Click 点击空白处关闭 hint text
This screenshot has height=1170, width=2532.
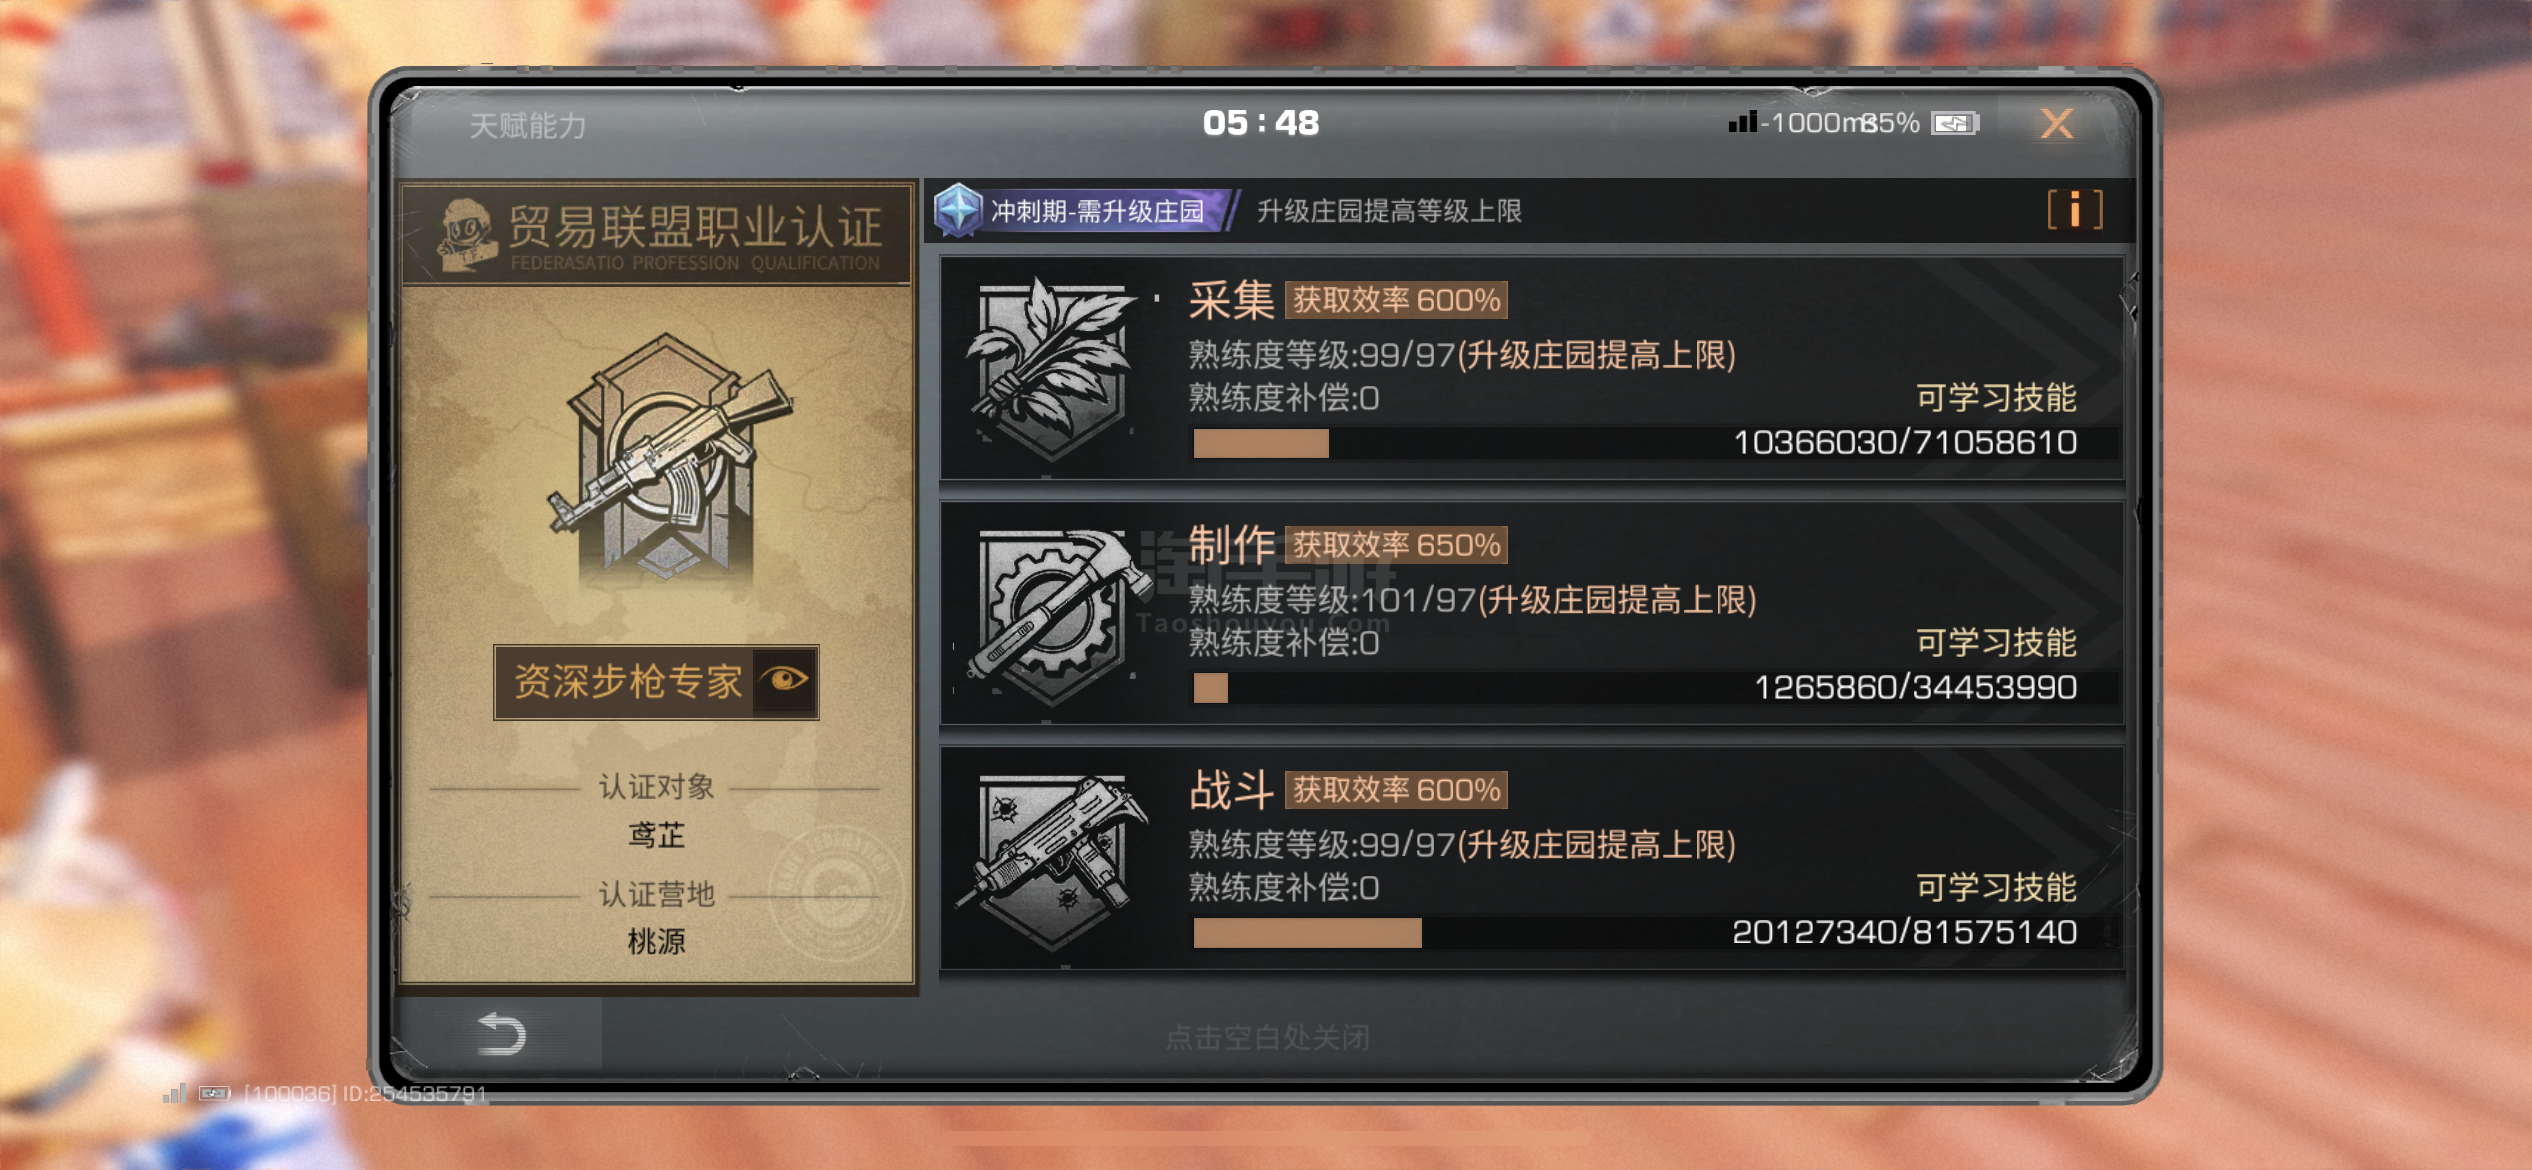[x=1267, y=1037]
